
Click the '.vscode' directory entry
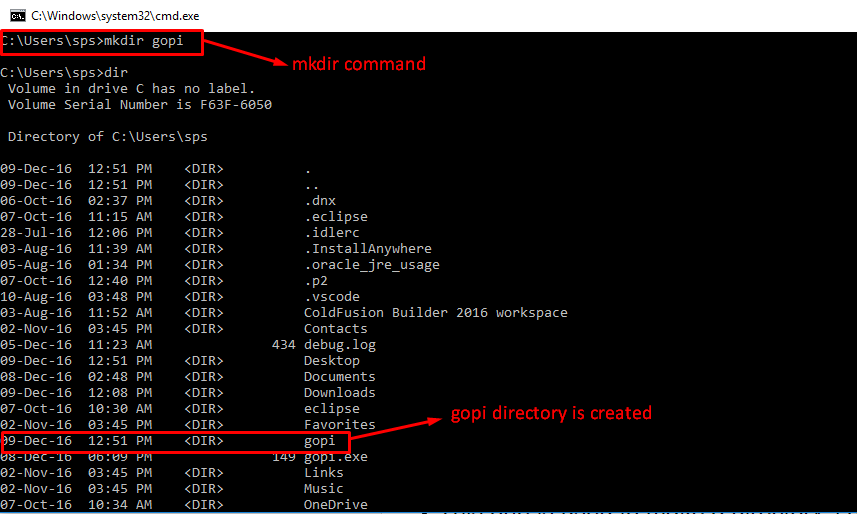click(332, 296)
